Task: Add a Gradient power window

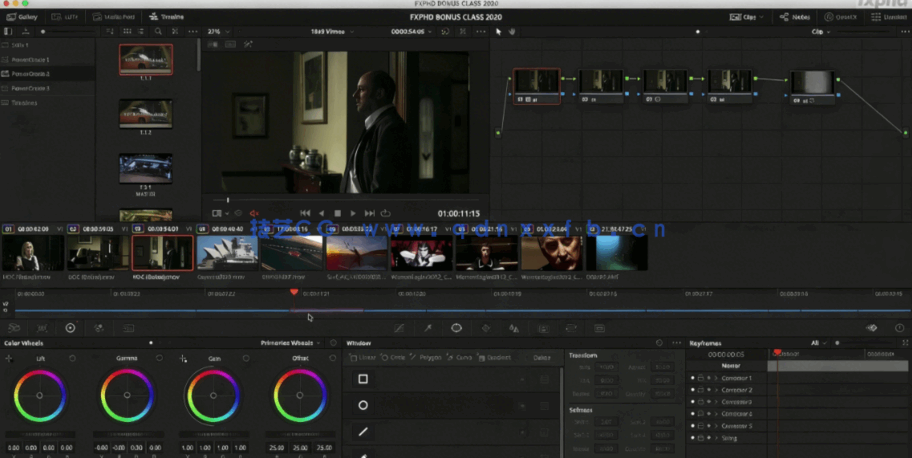Action: pos(494,357)
